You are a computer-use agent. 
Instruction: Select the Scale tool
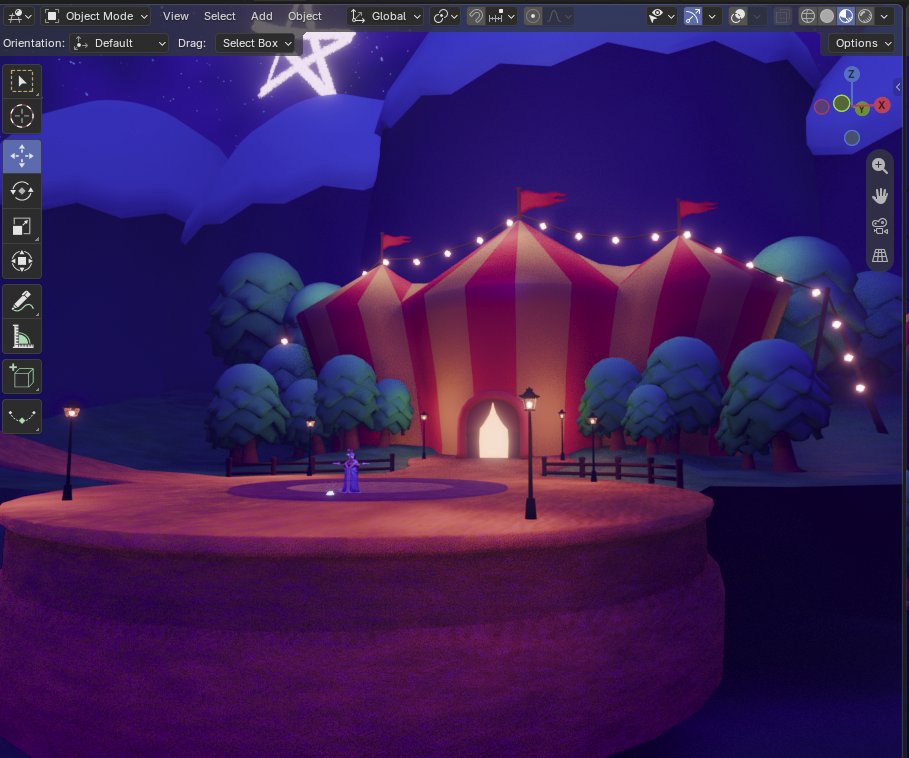coord(22,226)
